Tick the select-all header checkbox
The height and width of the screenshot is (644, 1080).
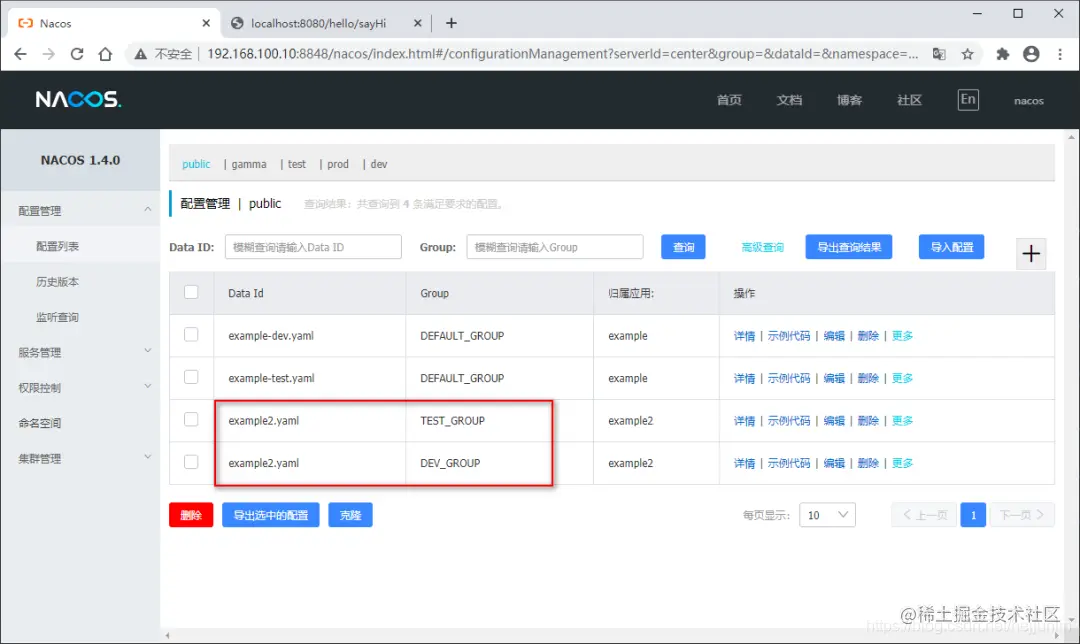[x=191, y=292]
